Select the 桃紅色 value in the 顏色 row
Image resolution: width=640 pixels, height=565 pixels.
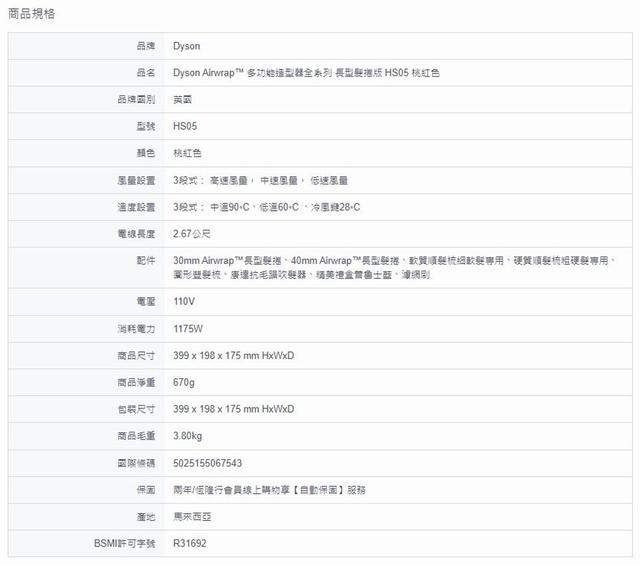[x=187, y=154]
